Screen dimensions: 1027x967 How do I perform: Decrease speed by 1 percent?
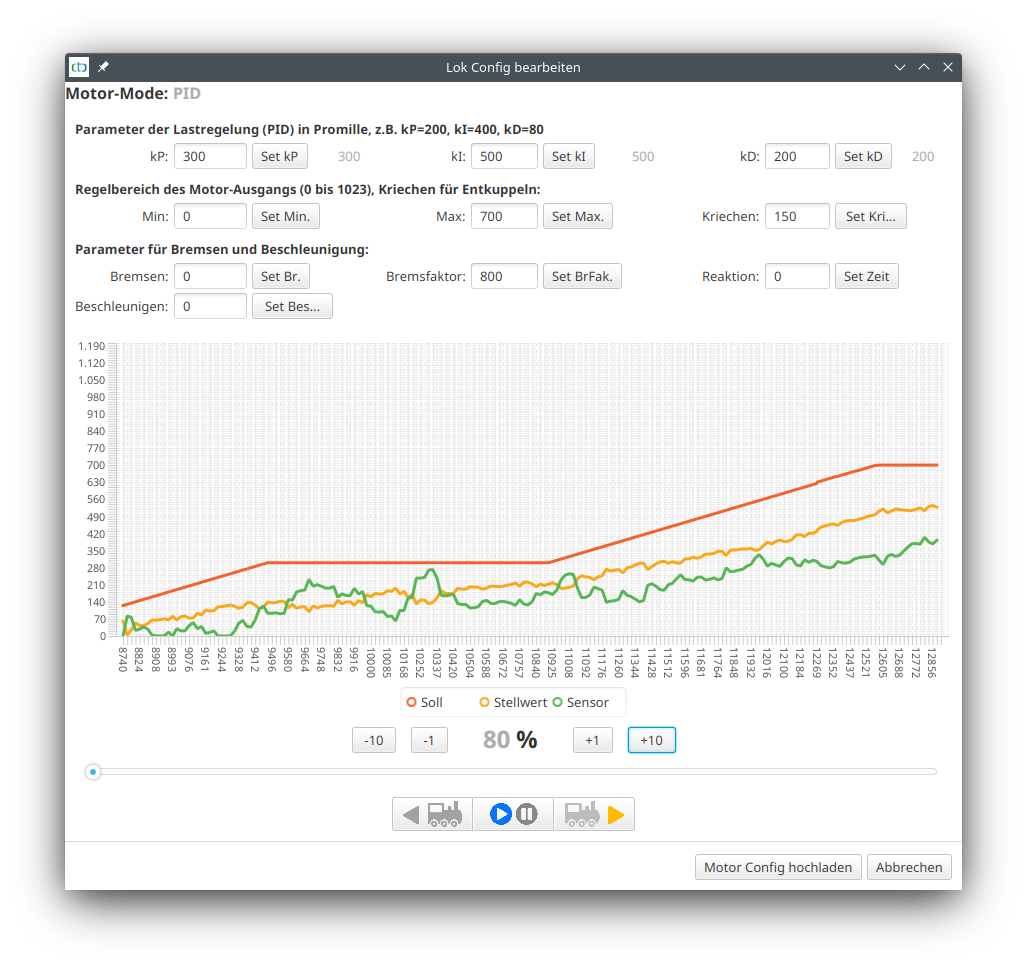[x=429, y=740]
